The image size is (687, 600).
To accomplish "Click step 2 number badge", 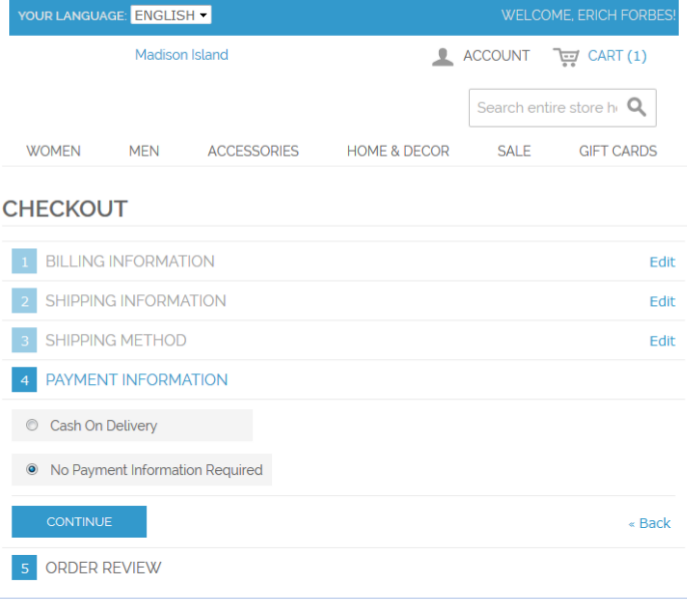I will click(24, 301).
